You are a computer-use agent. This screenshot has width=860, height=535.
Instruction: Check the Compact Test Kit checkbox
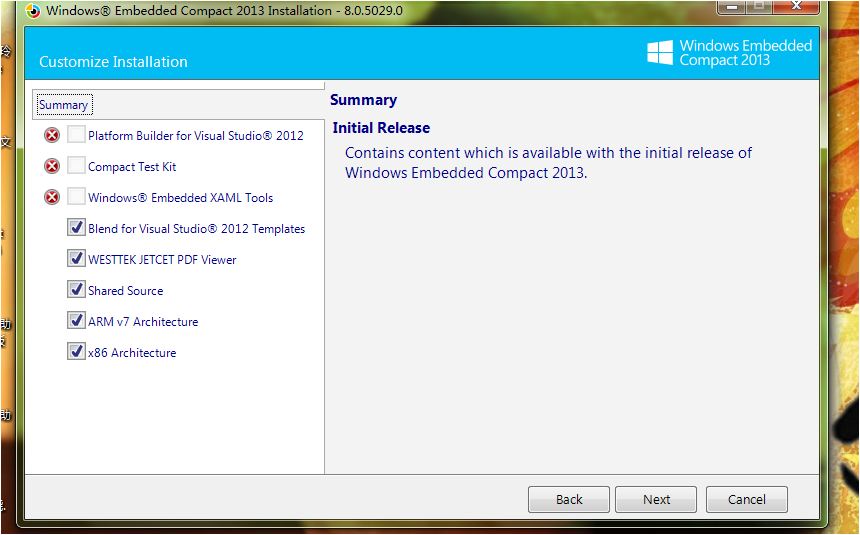(x=76, y=165)
